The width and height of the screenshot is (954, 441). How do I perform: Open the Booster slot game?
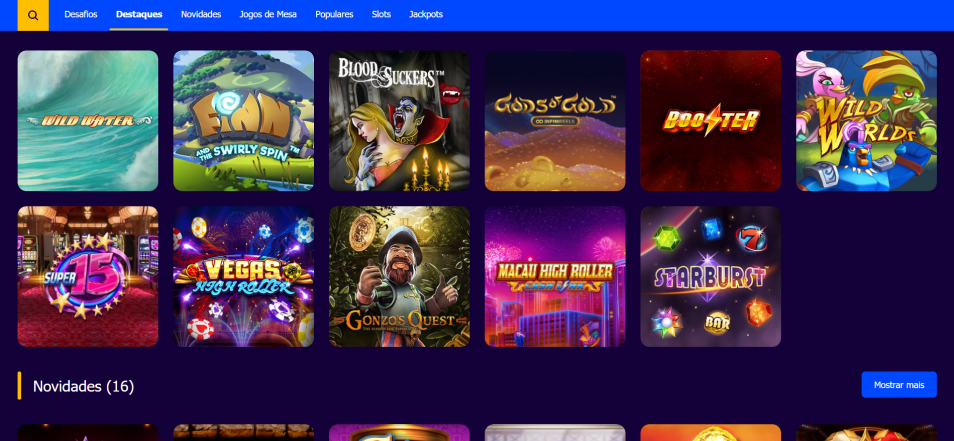click(x=711, y=120)
